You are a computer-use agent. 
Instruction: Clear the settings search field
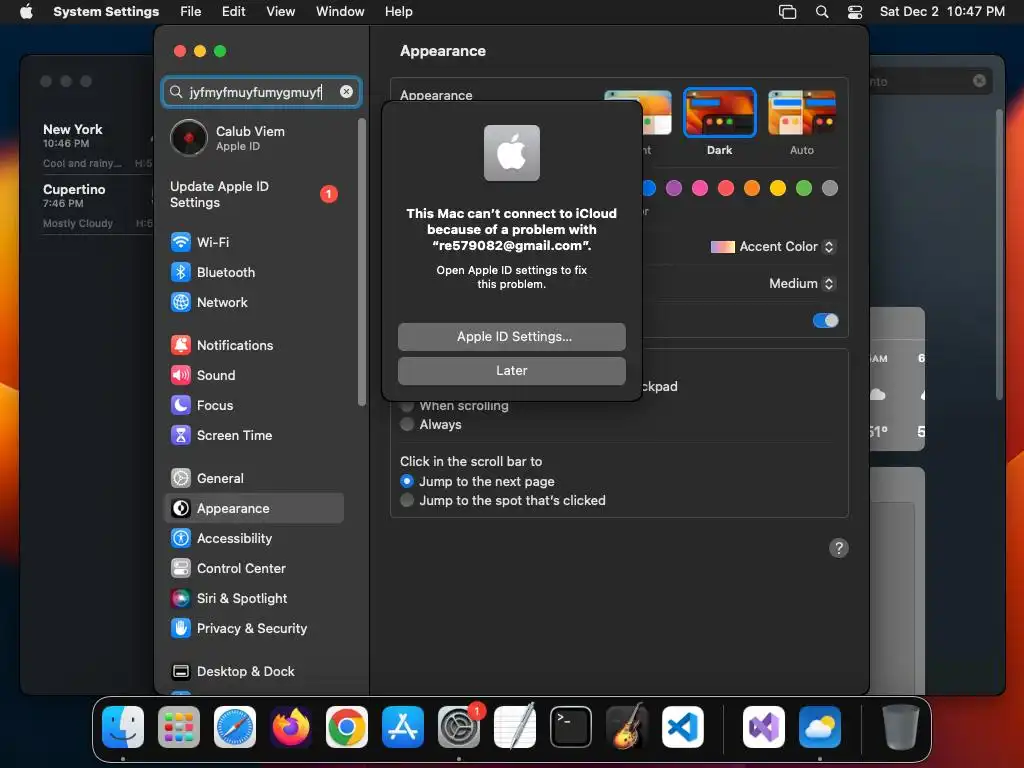pos(346,92)
